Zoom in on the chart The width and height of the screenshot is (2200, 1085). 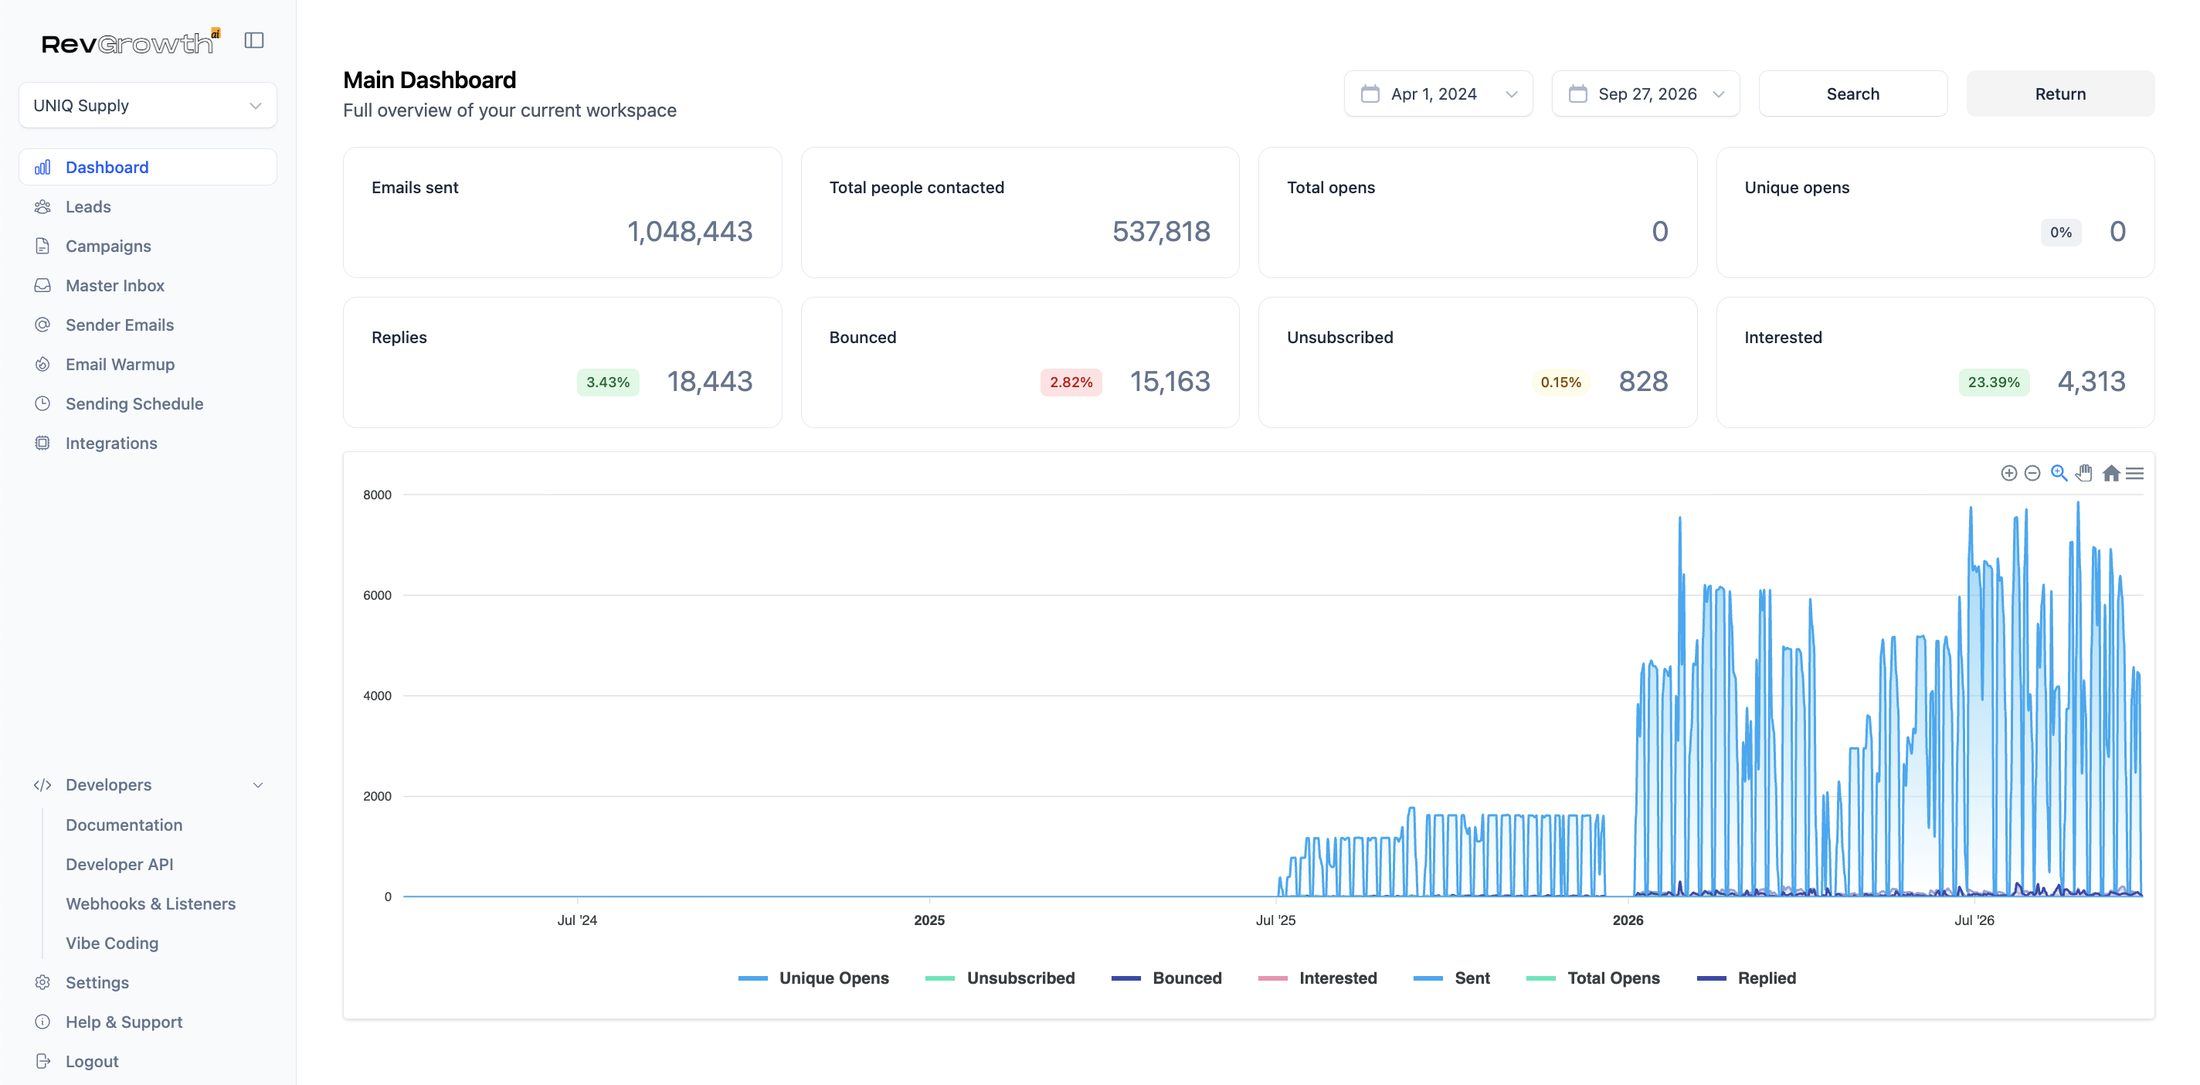coord(2008,473)
